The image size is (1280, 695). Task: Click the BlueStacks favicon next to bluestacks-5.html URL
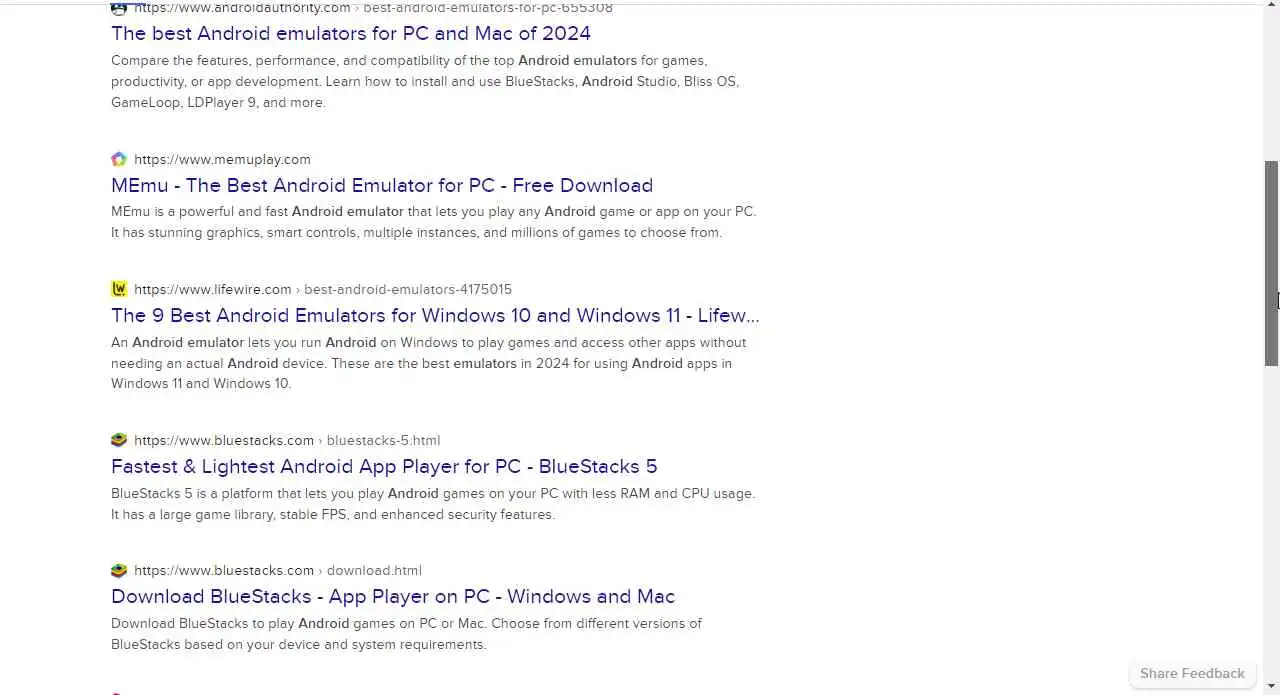(x=119, y=440)
